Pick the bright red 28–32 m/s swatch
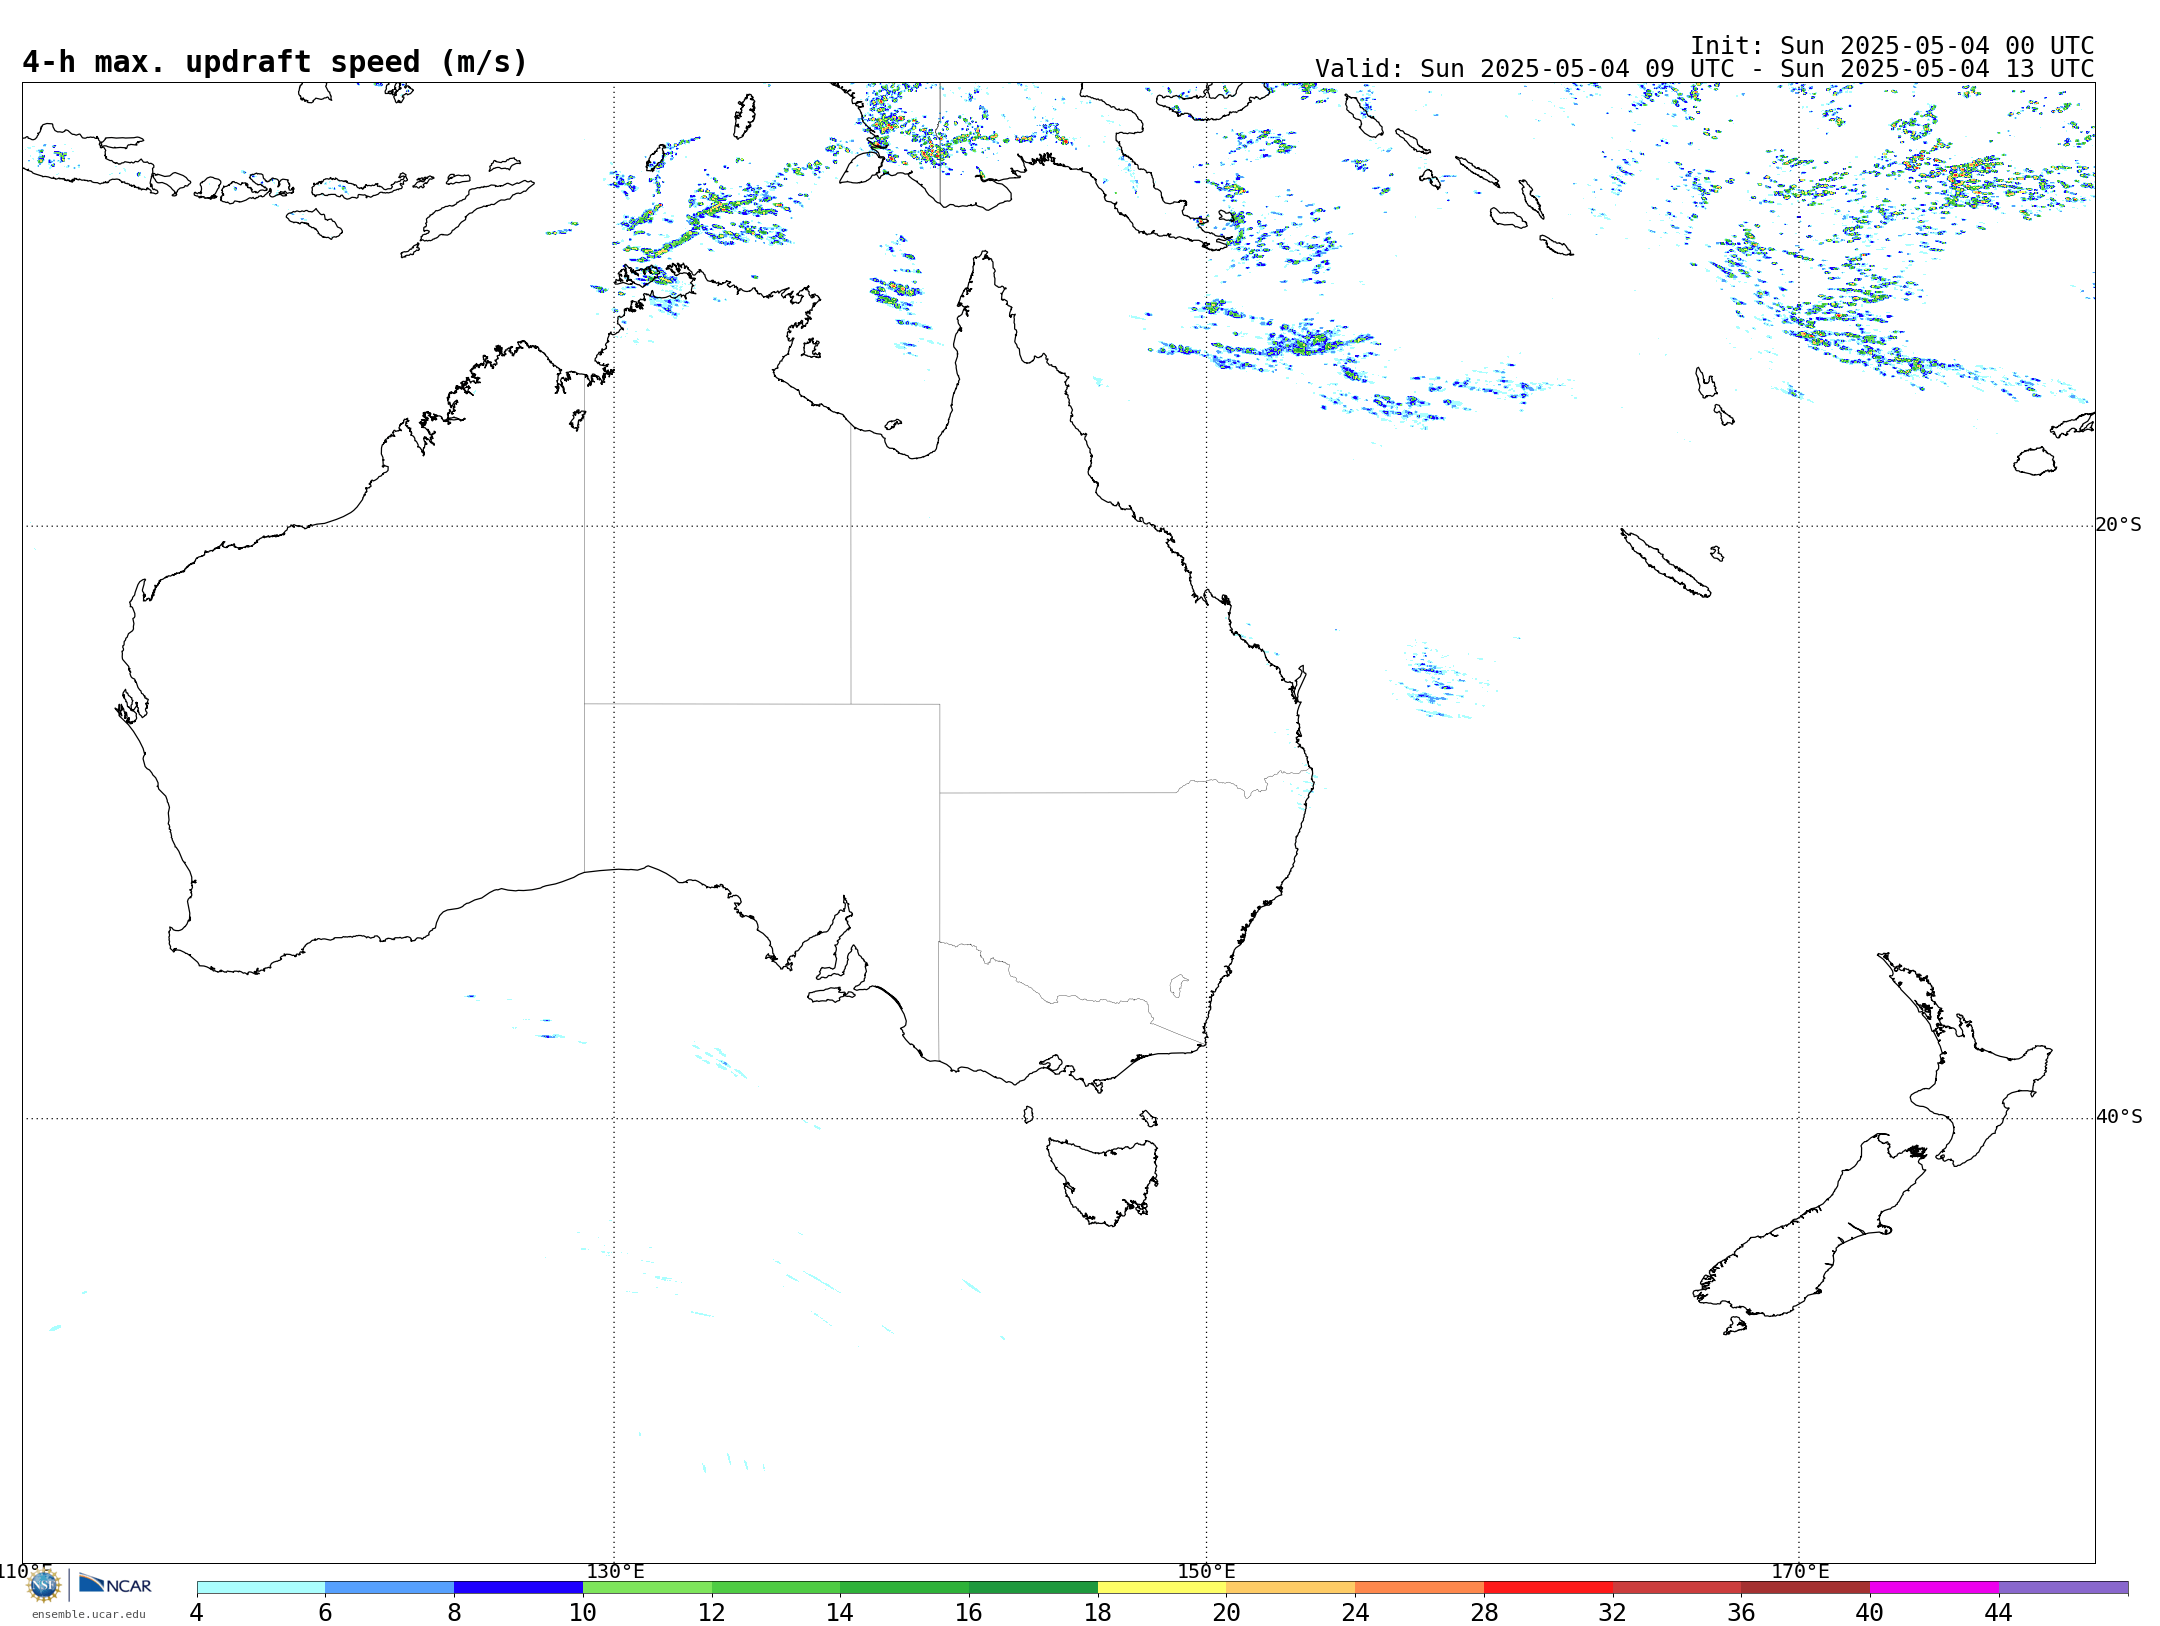Viewport: 2160px width, 1626px height. point(1549,1588)
